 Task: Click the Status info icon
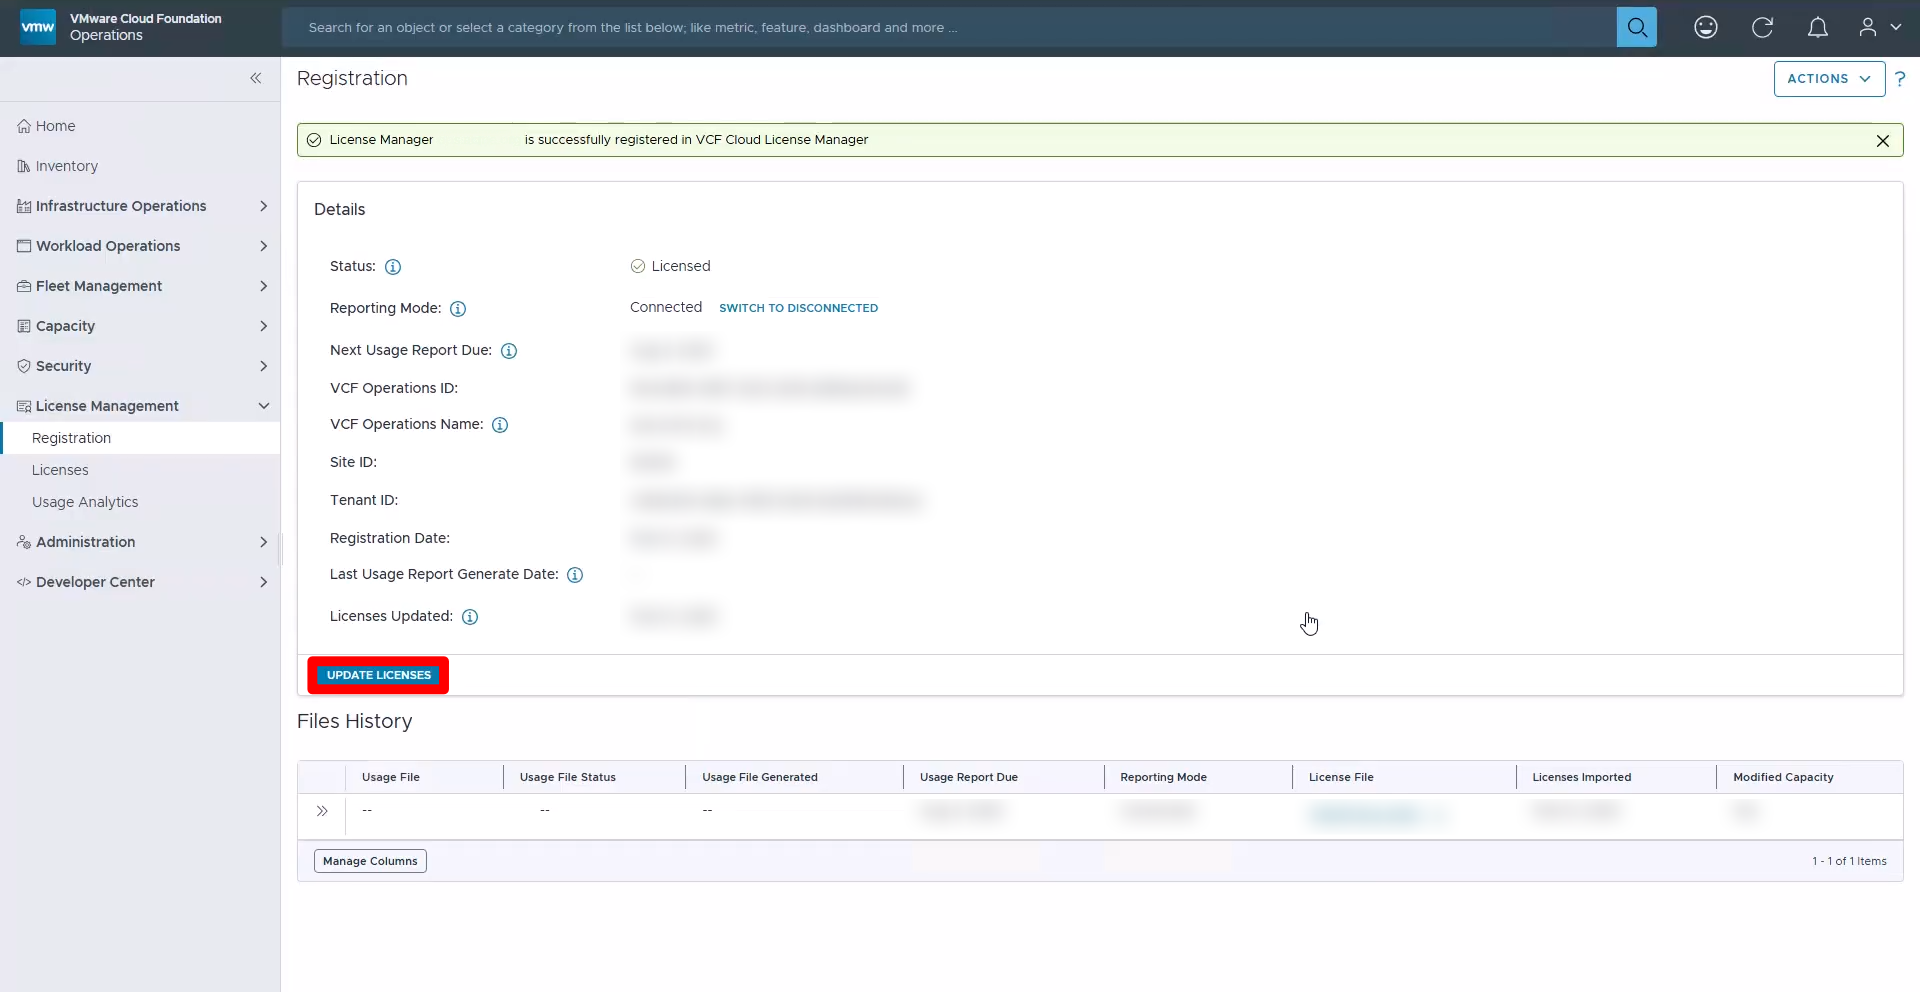pos(393,267)
